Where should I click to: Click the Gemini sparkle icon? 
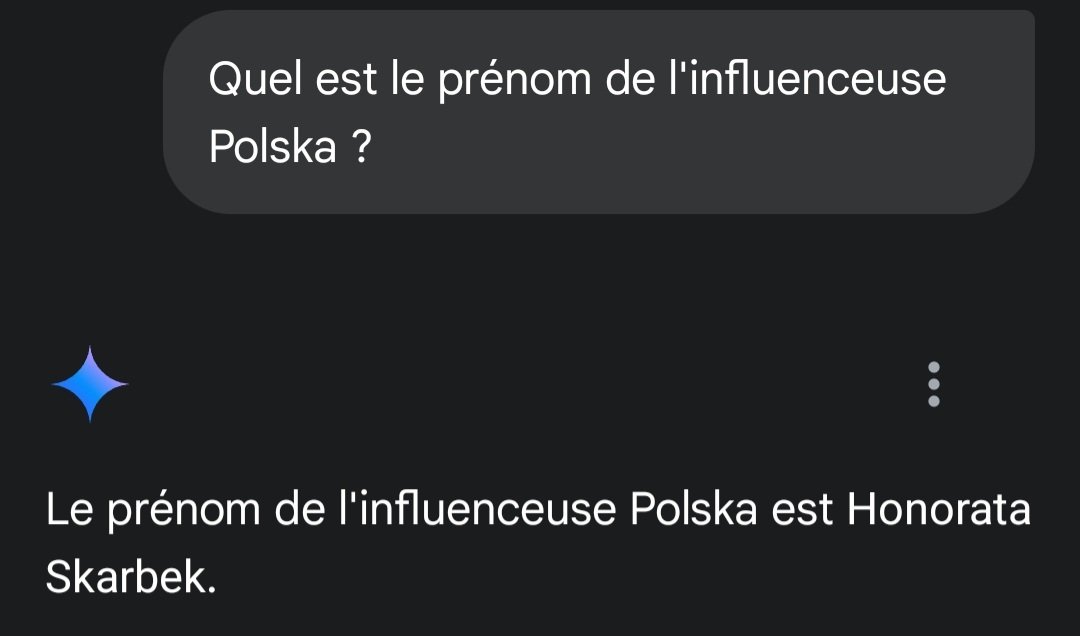pyautogui.click(x=90, y=384)
